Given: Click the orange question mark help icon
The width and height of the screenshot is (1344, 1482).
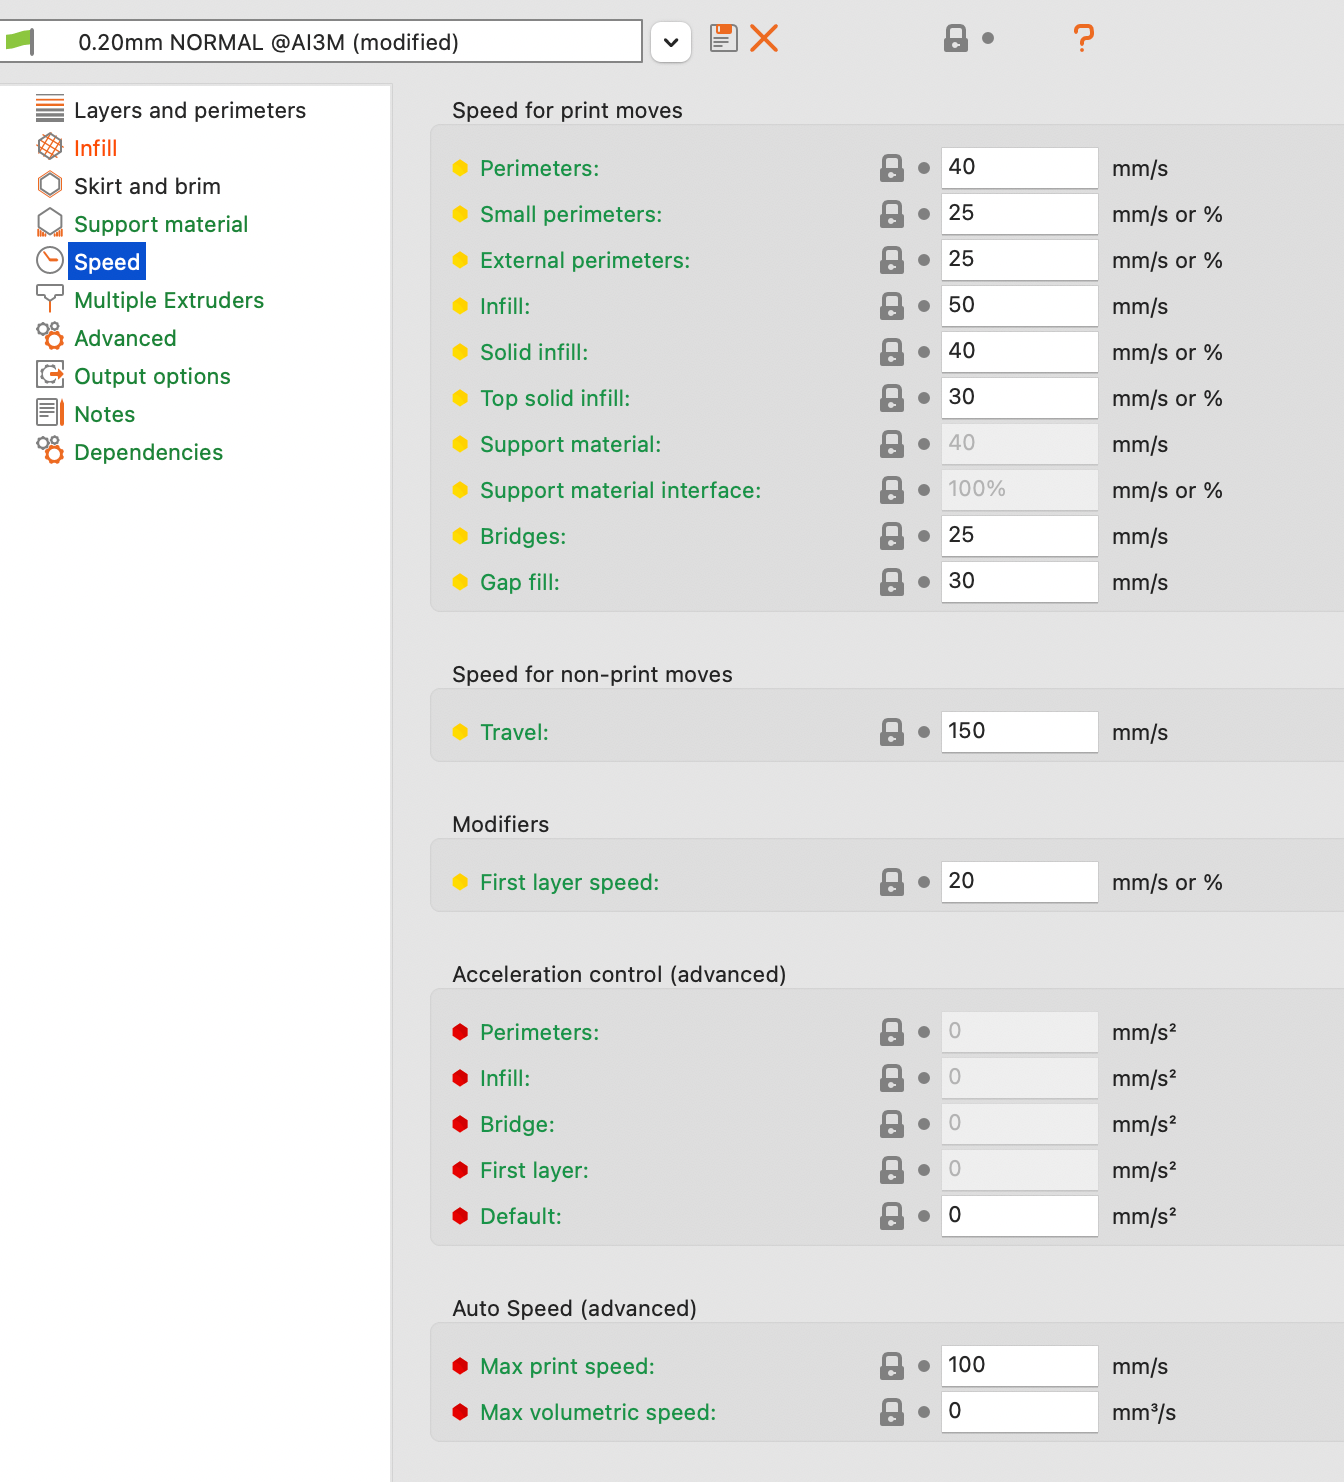Looking at the screenshot, I should coord(1083,39).
